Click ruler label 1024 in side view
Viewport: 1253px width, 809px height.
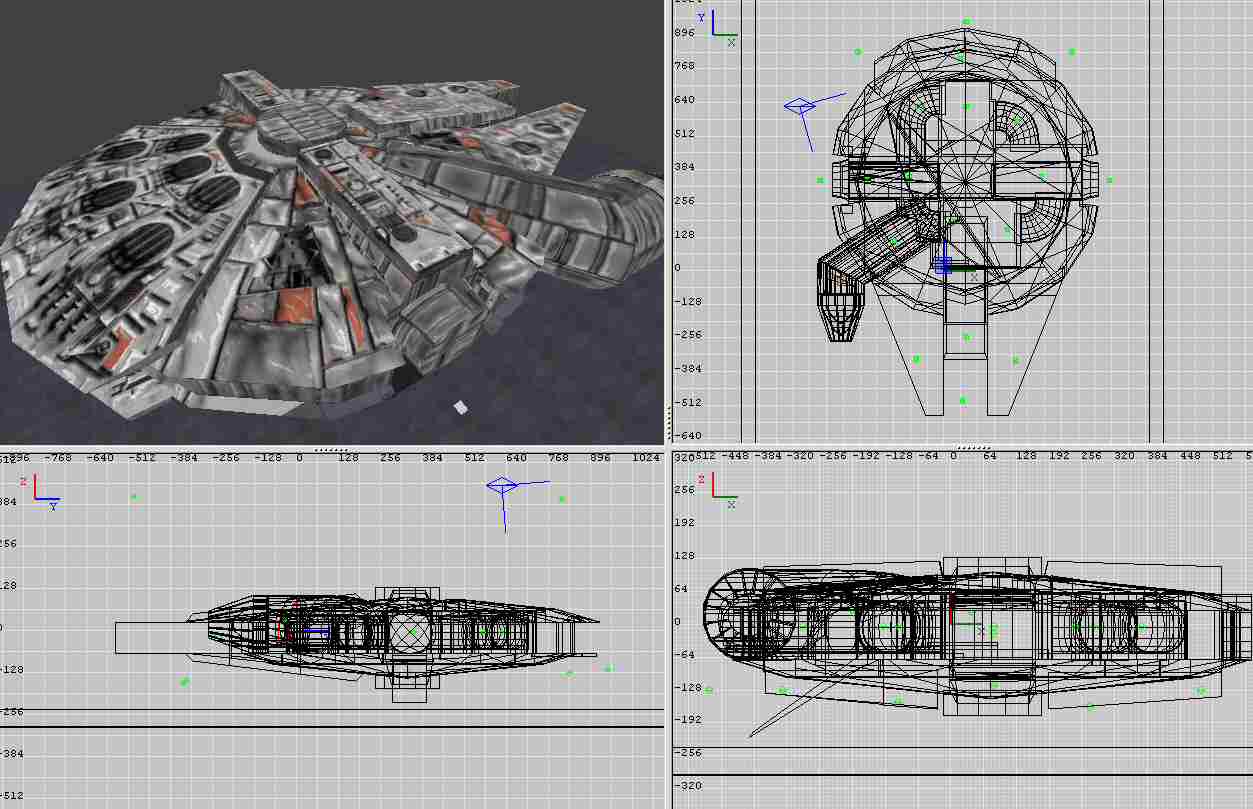coord(647,457)
